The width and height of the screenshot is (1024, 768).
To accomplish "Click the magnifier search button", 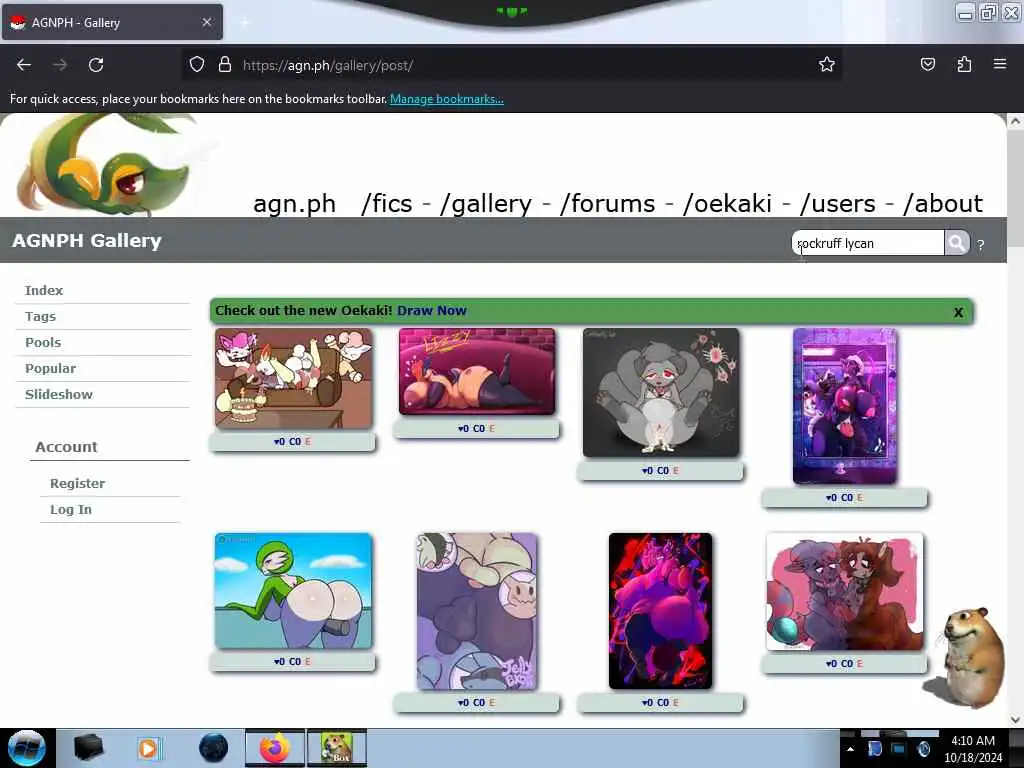I will (x=957, y=243).
